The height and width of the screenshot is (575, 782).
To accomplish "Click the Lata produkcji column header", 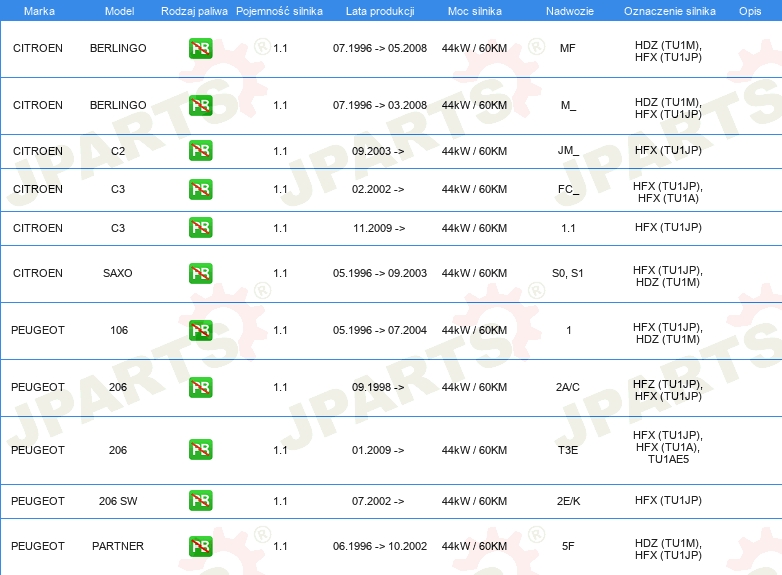I will click(x=380, y=11).
